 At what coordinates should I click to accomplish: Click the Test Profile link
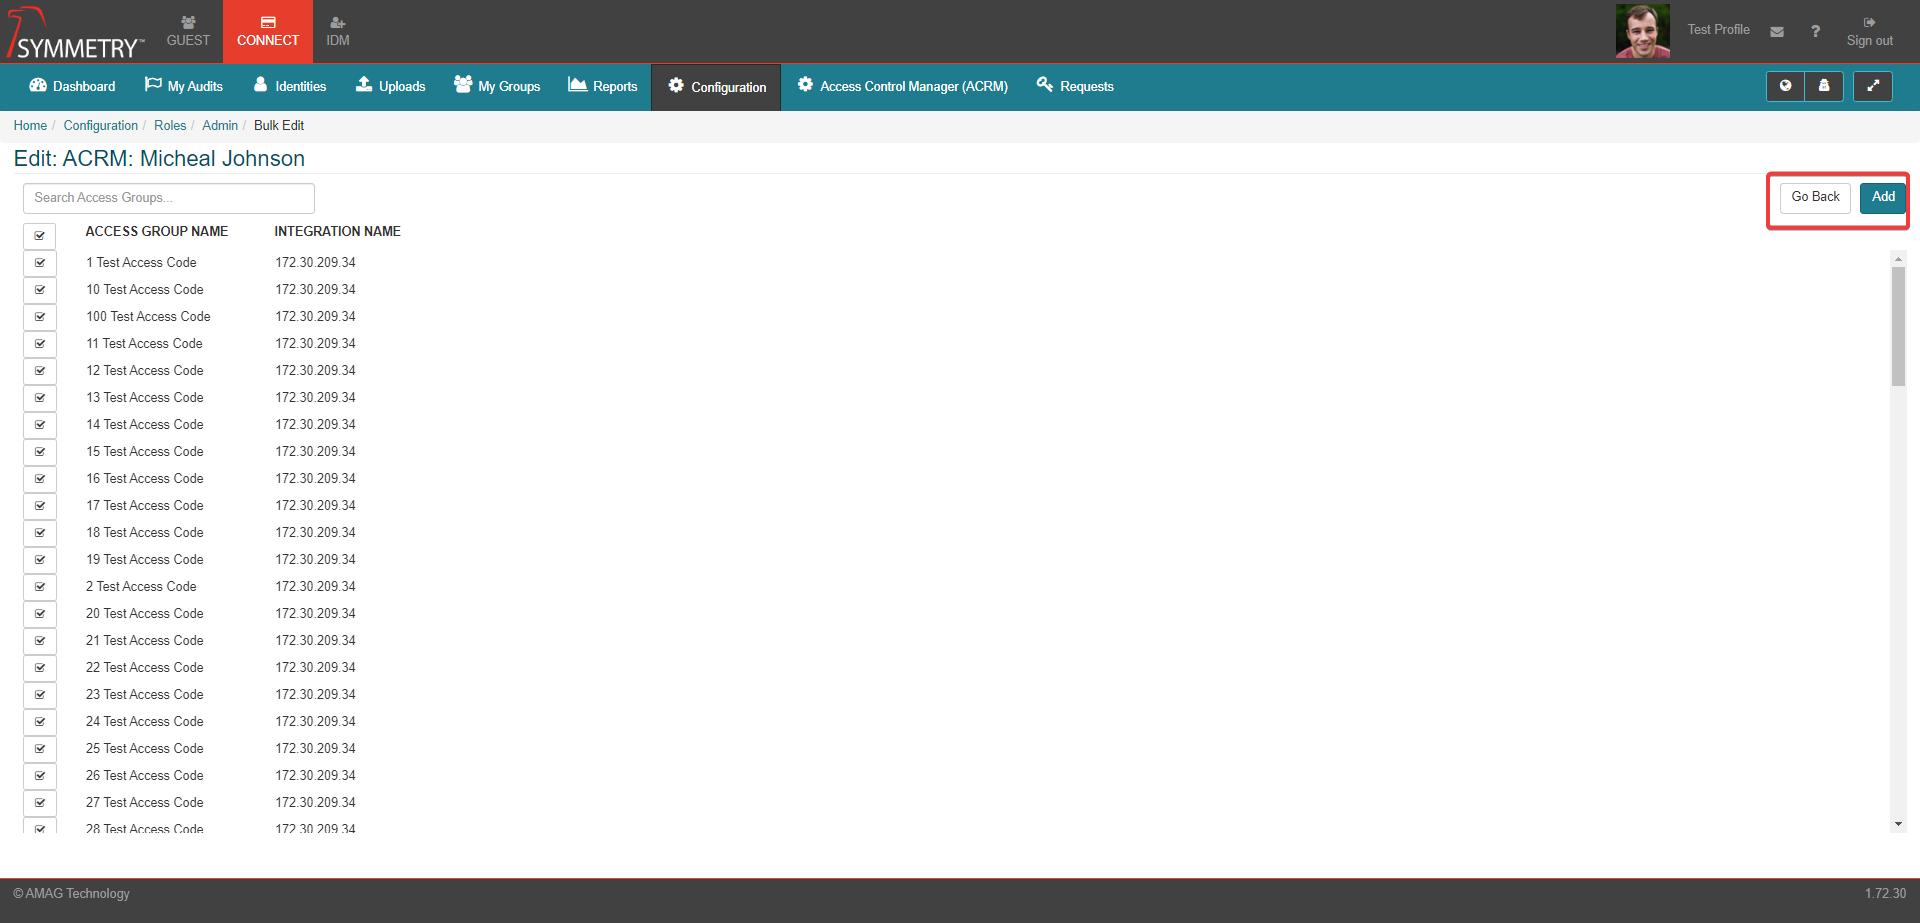(1718, 30)
